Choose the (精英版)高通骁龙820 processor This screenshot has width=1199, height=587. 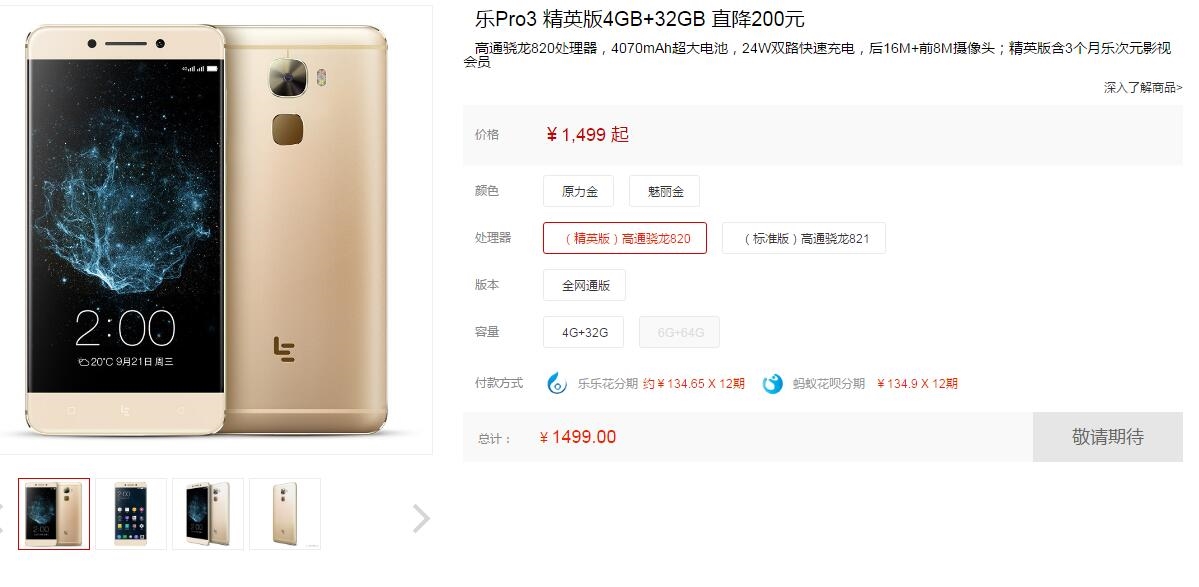625,238
